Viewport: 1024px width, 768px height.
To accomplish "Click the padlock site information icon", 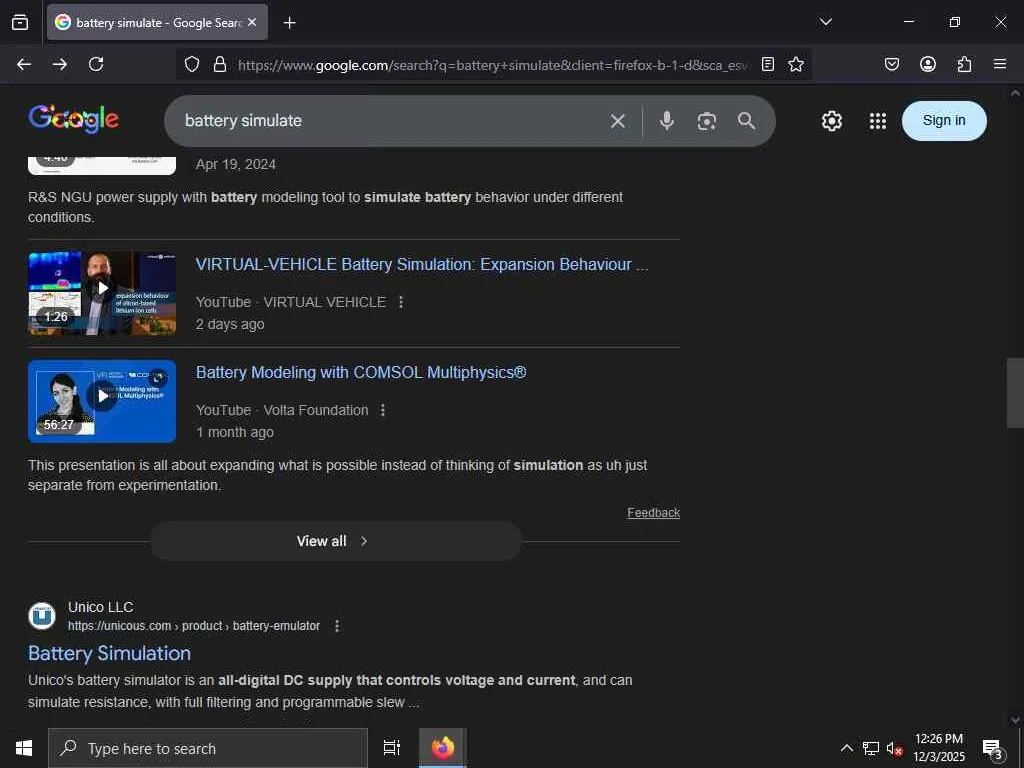I will point(220,64).
